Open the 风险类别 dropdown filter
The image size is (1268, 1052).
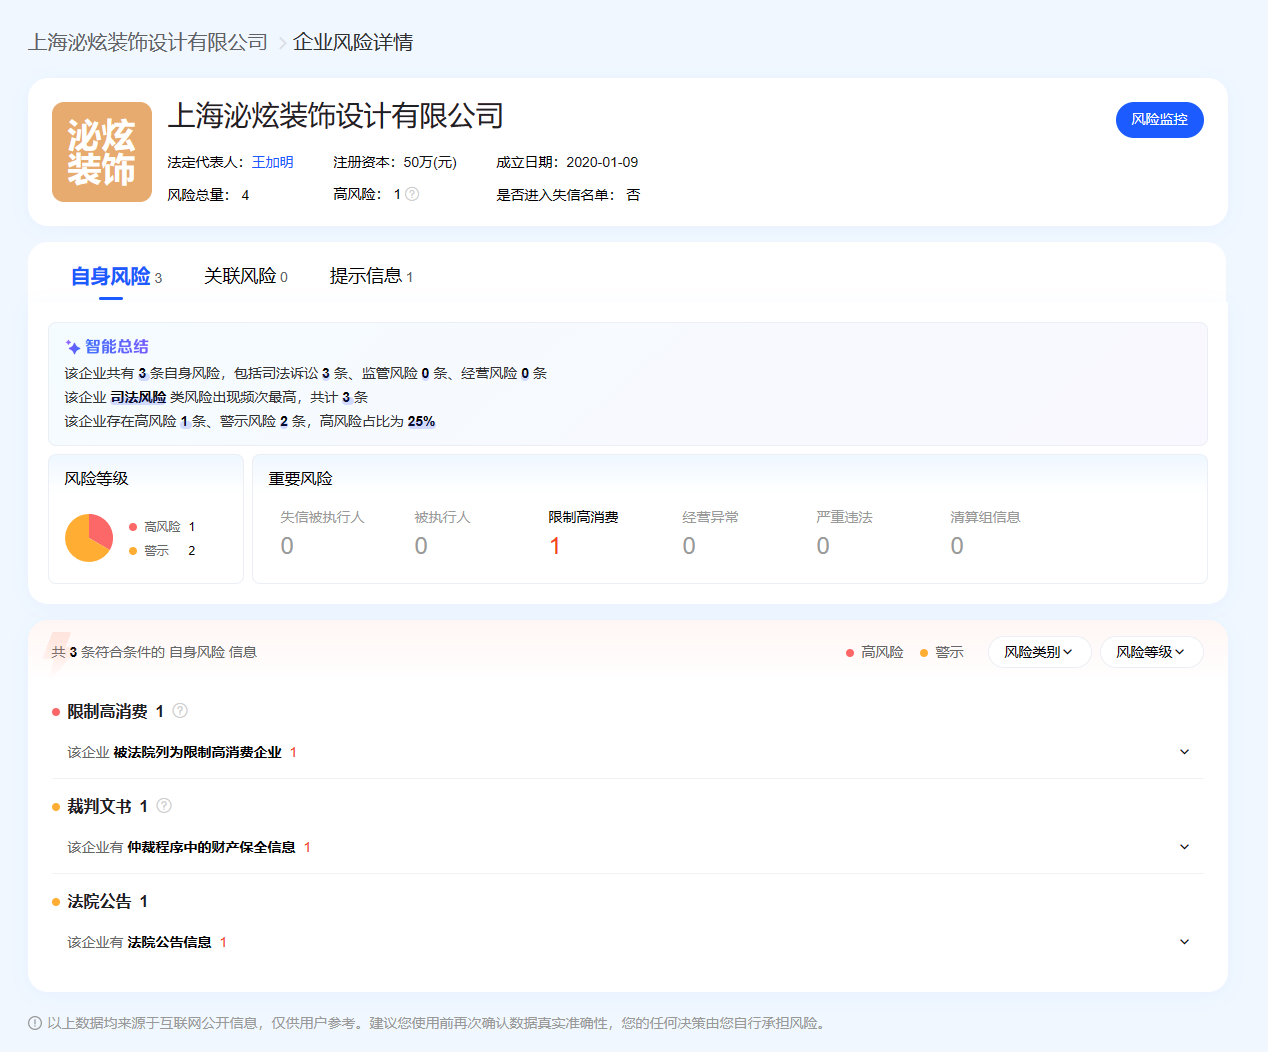pyautogui.click(x=1039, y=652)
